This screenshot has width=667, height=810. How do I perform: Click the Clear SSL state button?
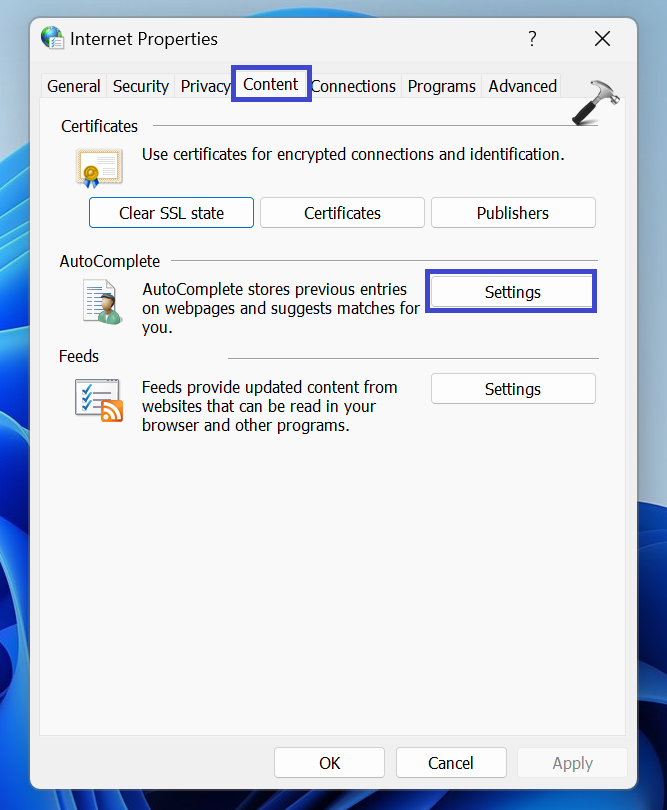pyautogui.click(x=172, y=213)
